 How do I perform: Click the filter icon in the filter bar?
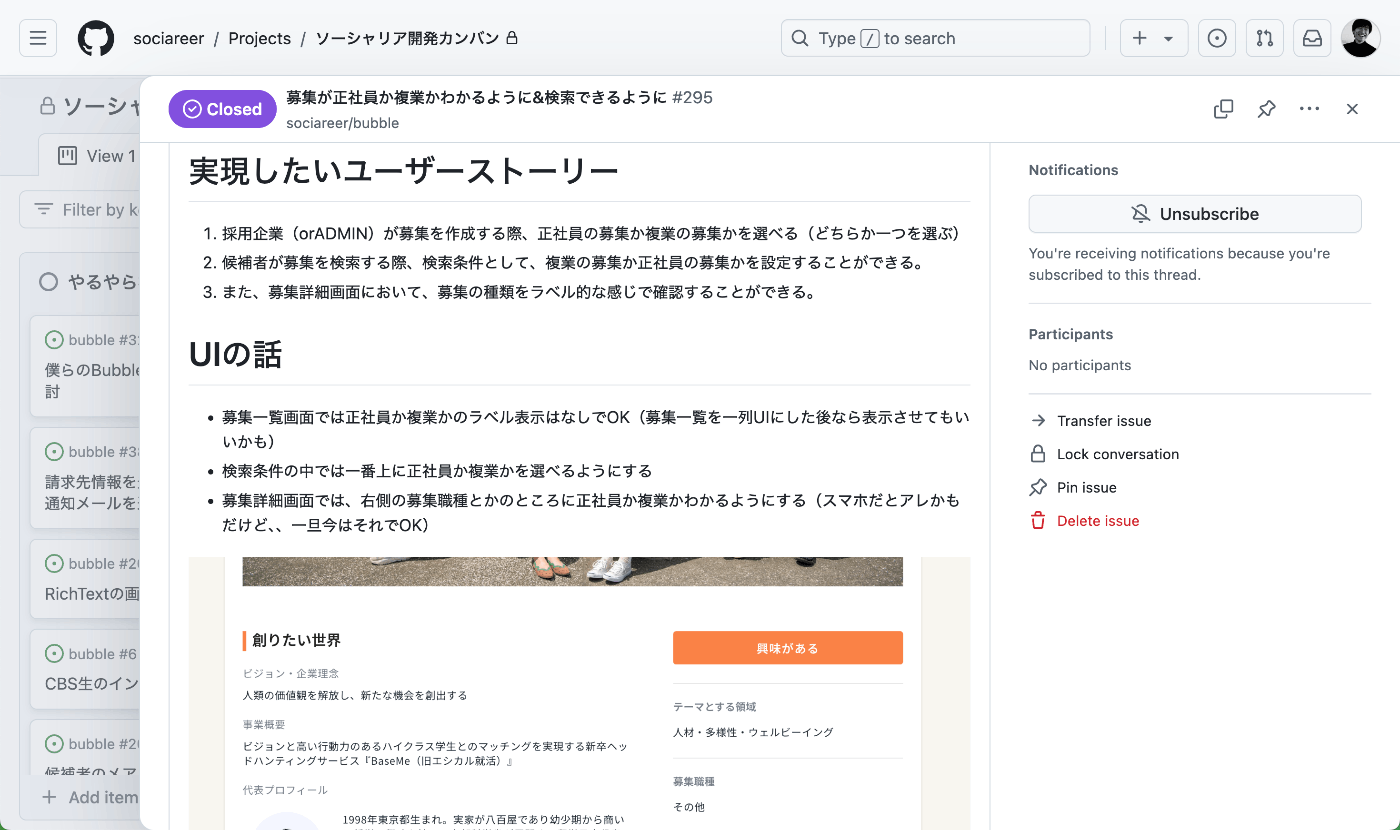coord(44,209)
